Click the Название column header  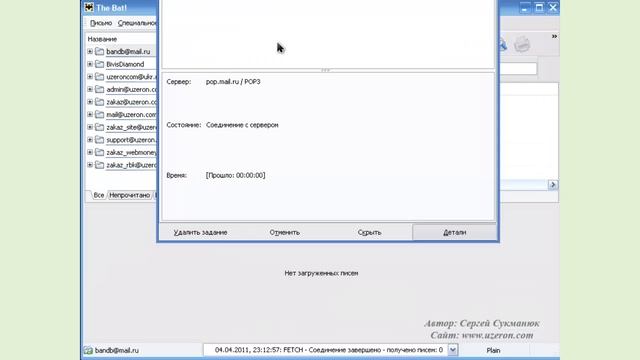(x=102, y=39)
